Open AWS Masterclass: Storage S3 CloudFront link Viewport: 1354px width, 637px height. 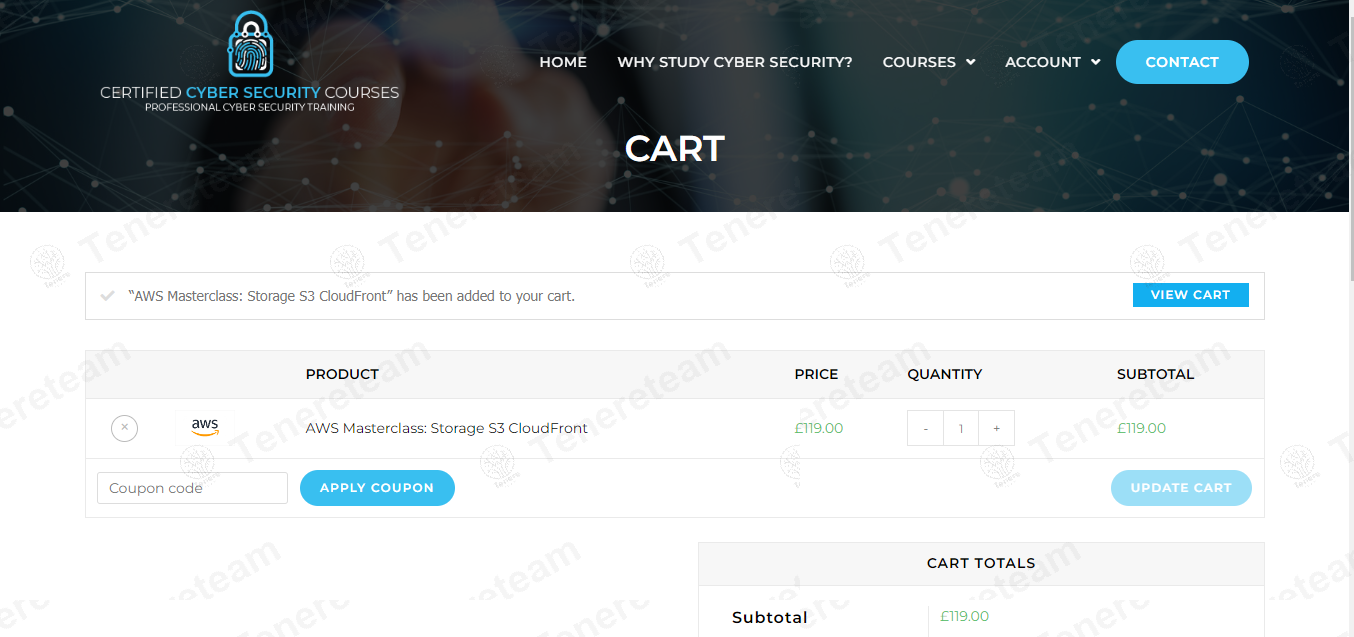click(446, 428)
